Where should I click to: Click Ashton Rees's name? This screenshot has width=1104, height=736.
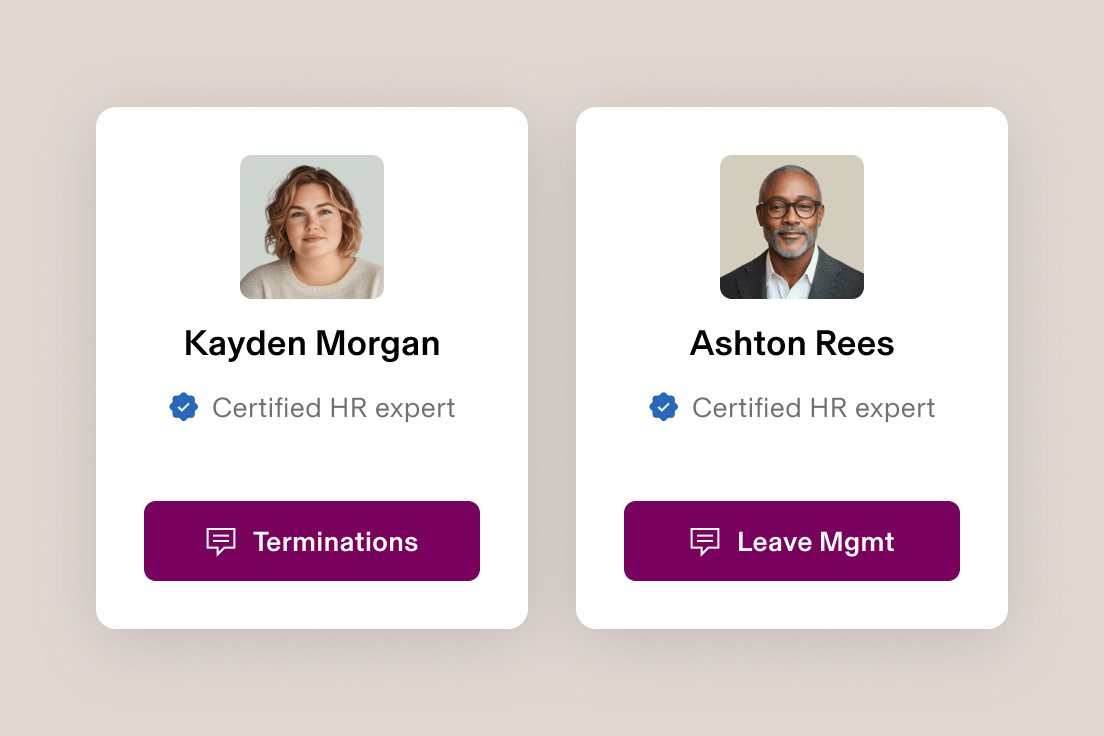tap(791, 343)
